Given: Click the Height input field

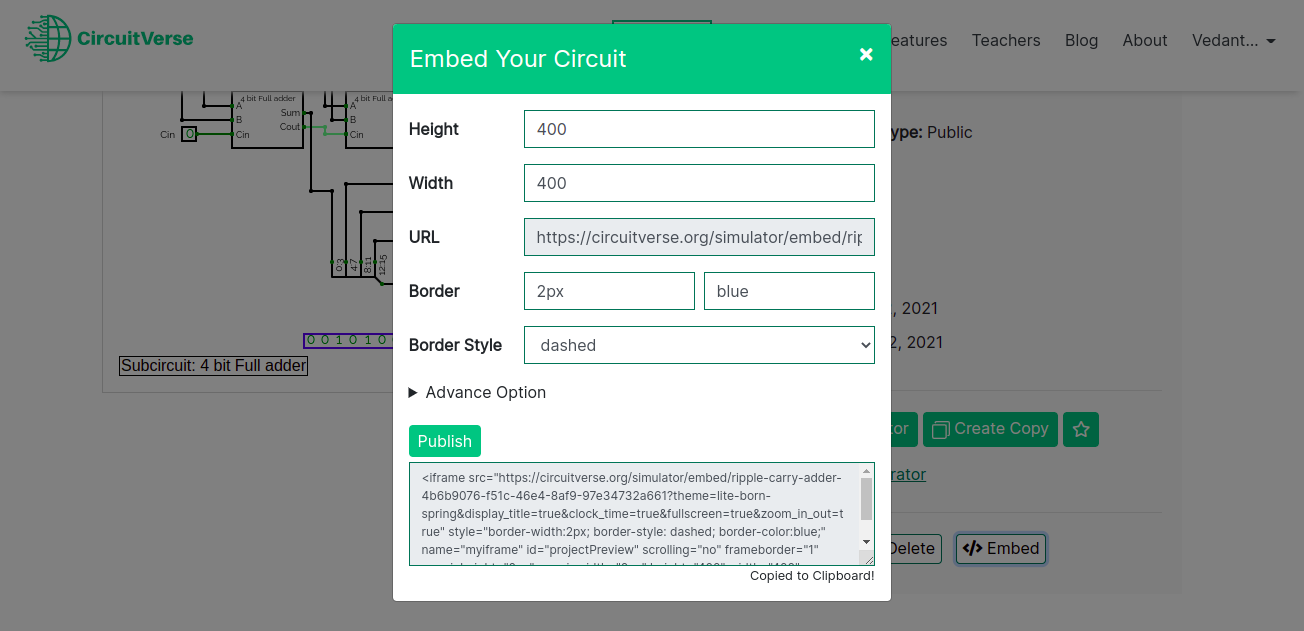Looking at the screenshot, I should point(699,129).
